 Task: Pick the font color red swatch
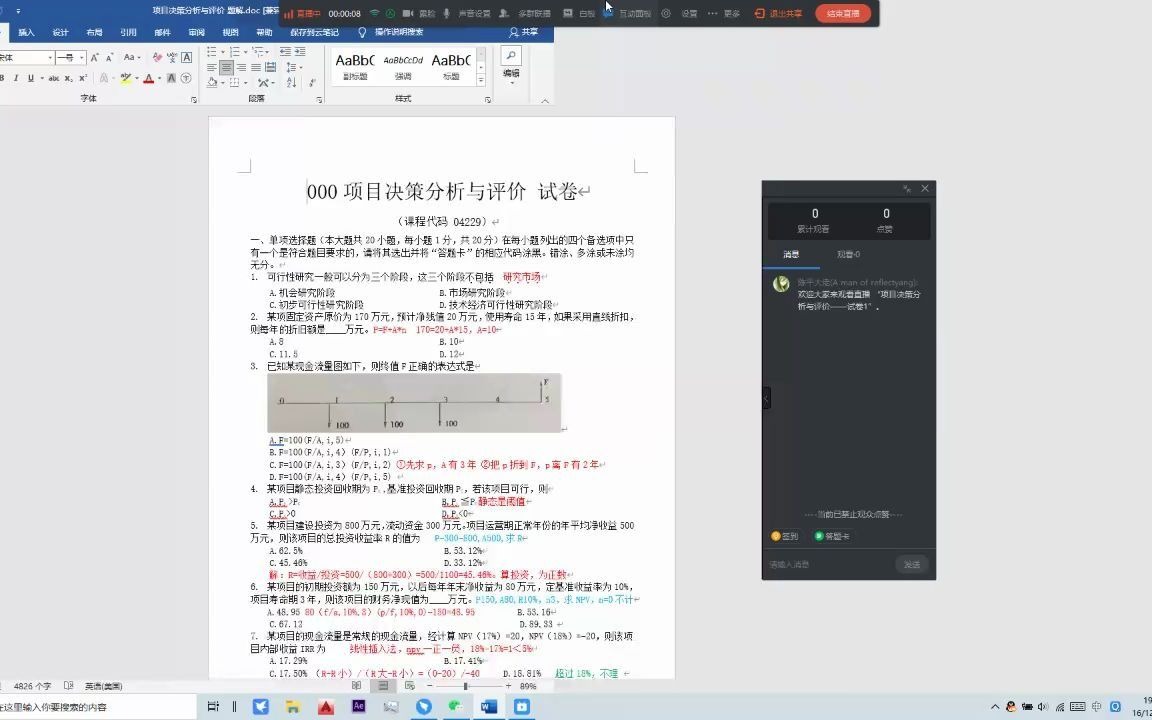[x=146, y=77]
